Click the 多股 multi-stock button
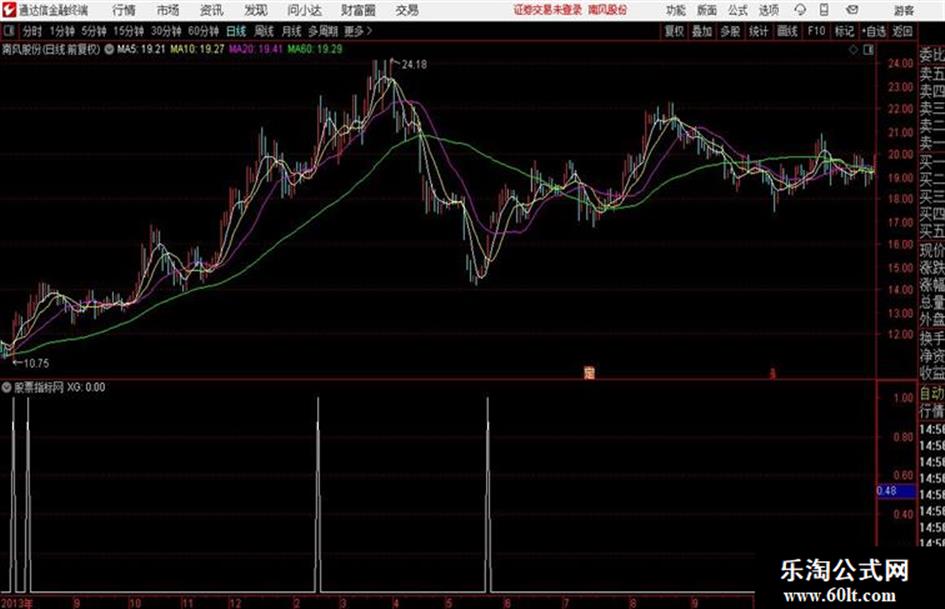 (730, 31)
